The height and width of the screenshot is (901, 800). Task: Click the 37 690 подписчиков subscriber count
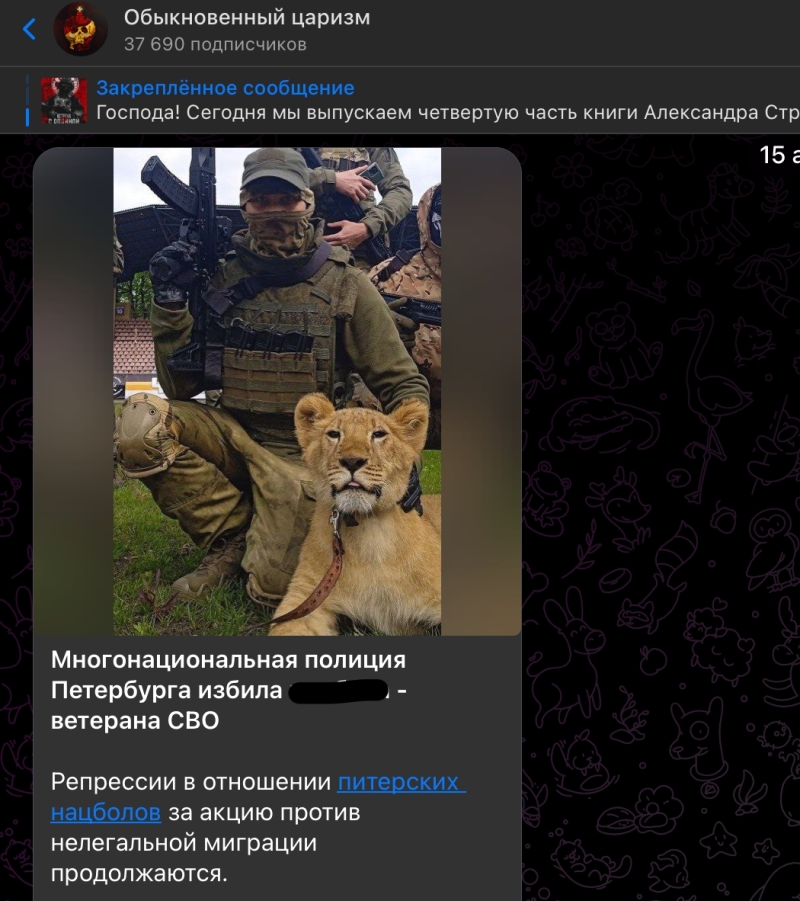[x=215, y=44]
